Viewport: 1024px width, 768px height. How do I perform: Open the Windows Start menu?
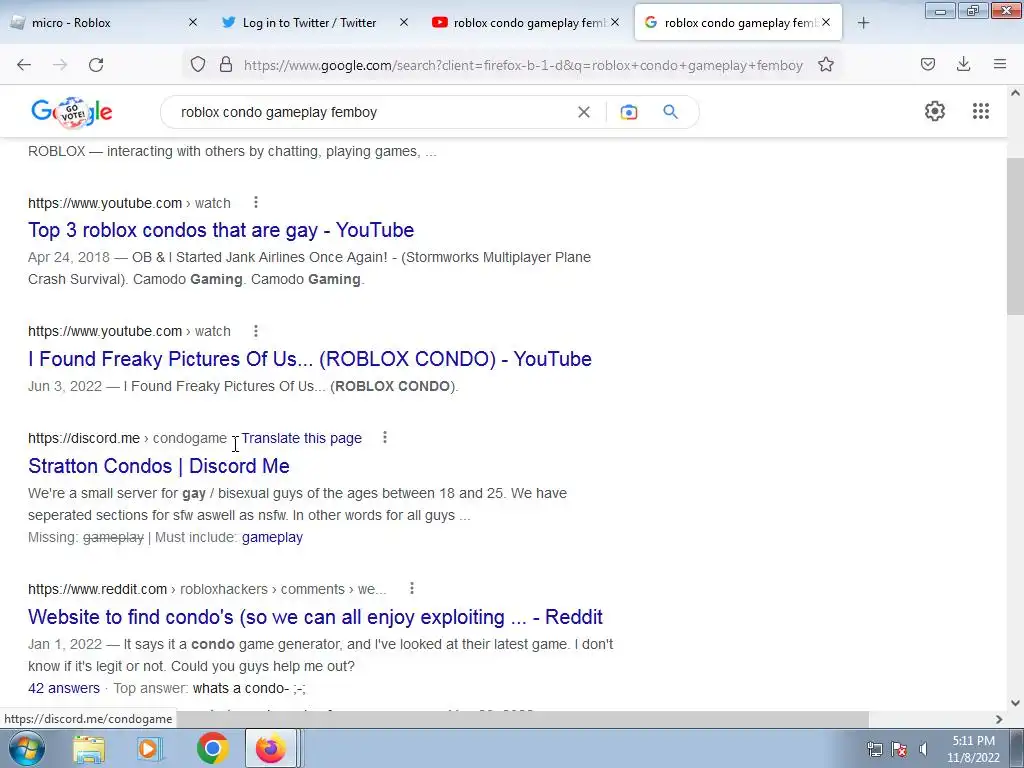coord(26,748)
